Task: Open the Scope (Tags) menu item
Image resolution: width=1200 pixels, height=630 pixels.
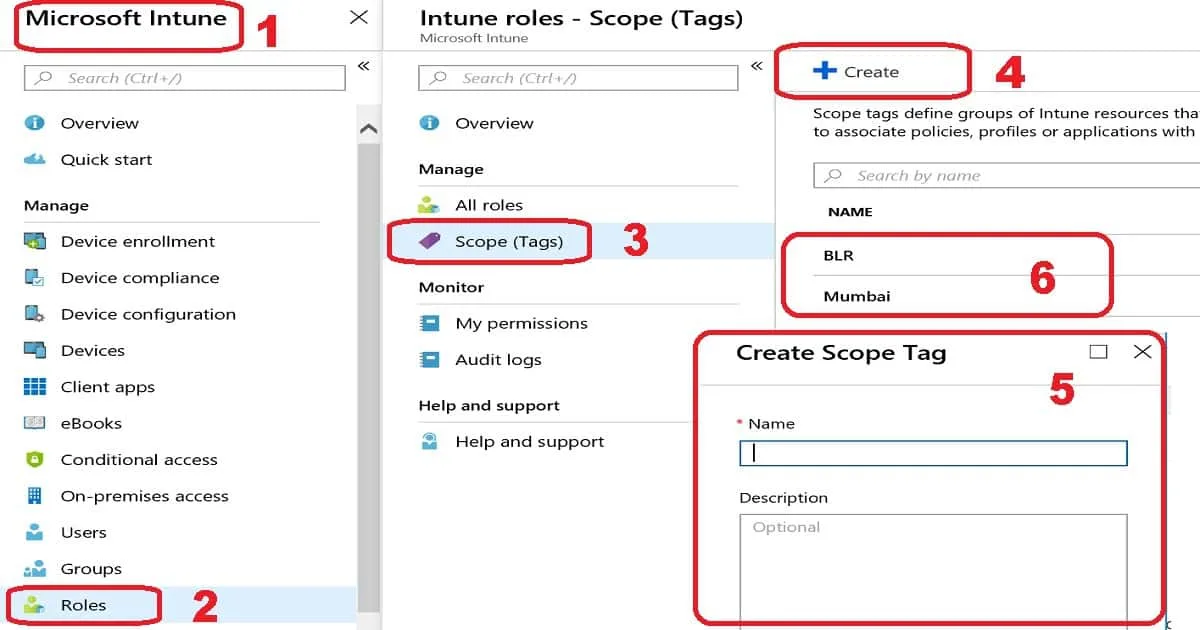Action: point(508,242)
